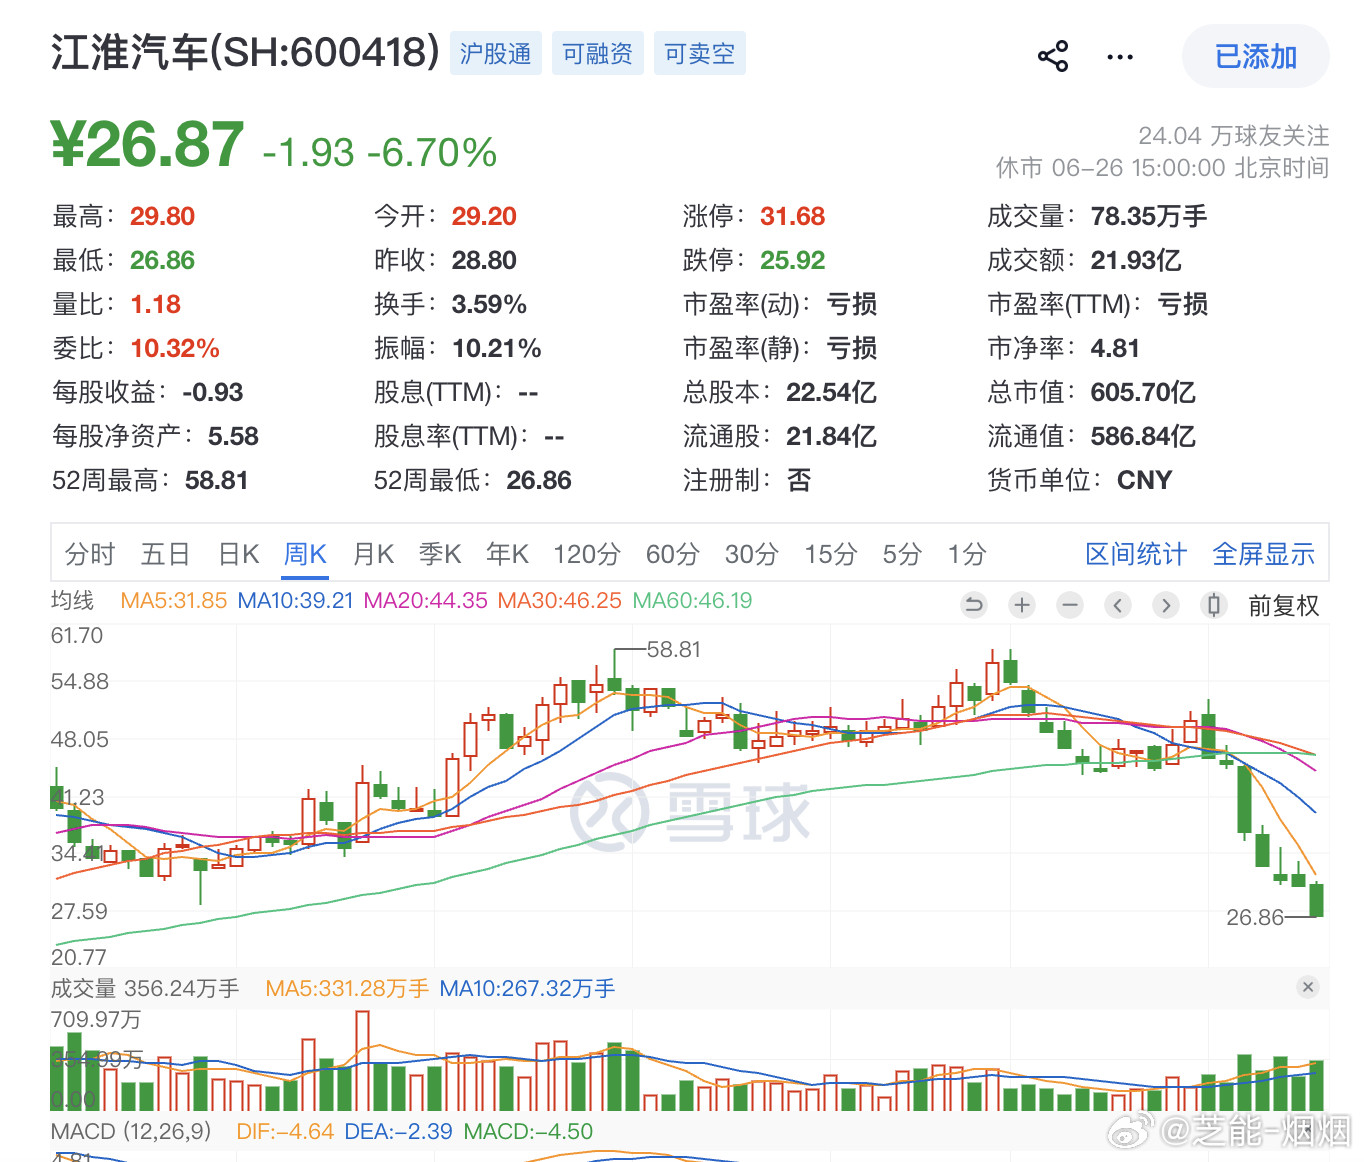Choose the 15分 interval tab
The image size is (1364, 1162).
[831, 554]
